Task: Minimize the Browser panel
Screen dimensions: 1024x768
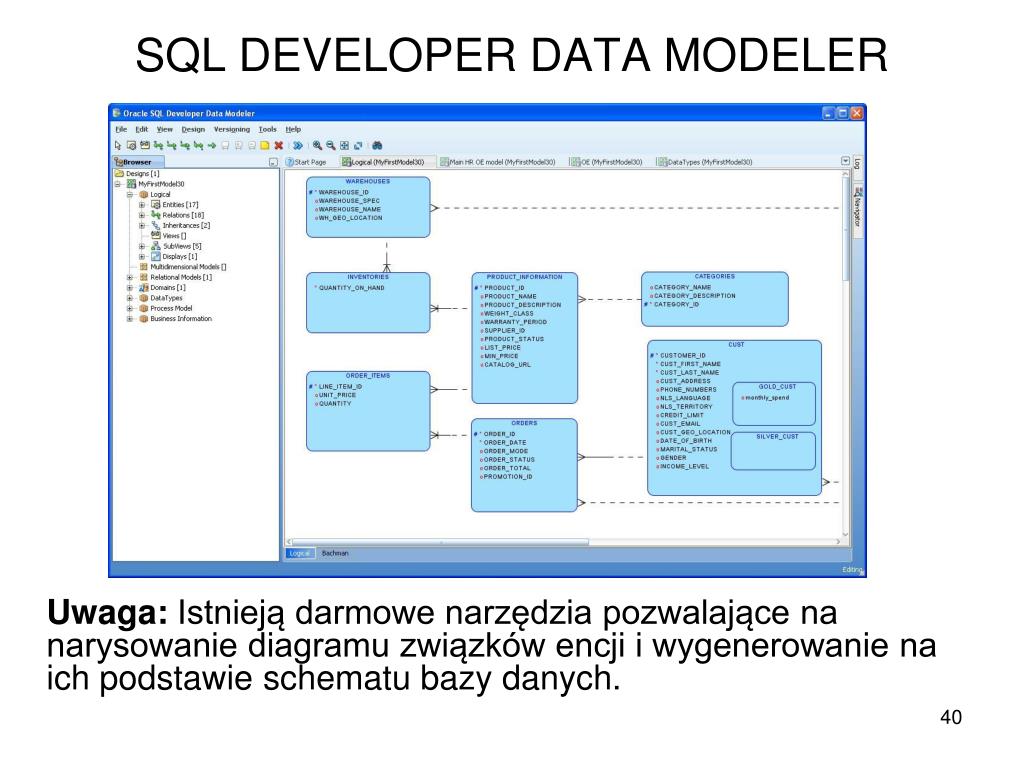Action: 273,162
